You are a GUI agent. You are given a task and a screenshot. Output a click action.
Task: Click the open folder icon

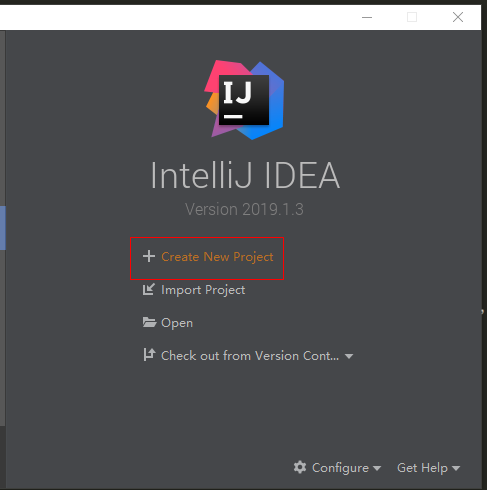pyautogui.click(x=149, y=322)
